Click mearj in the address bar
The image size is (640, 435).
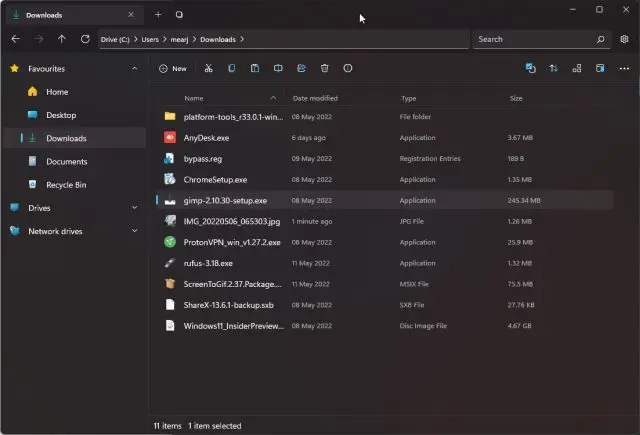tap(179, 40)
